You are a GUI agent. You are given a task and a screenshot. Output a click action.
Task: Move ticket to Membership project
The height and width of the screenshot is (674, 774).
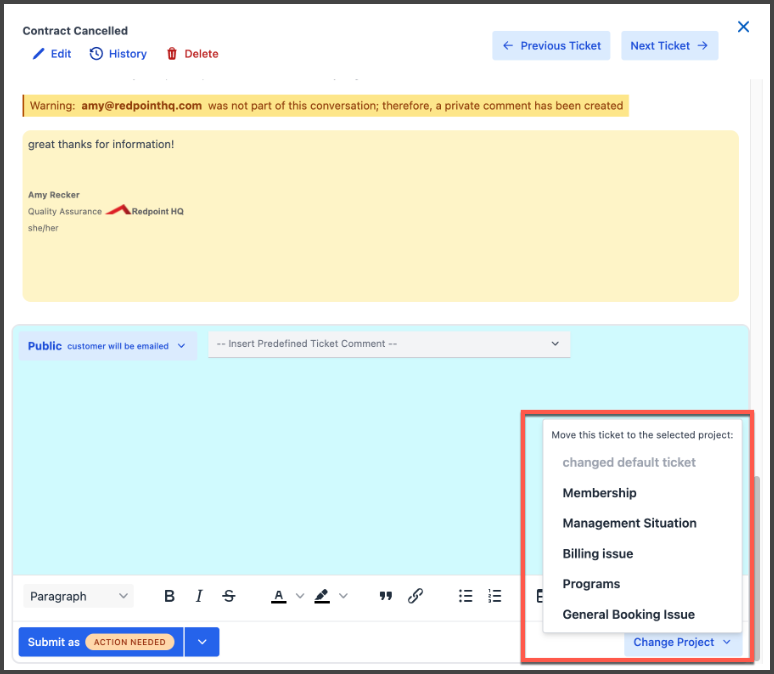(599, 493)
